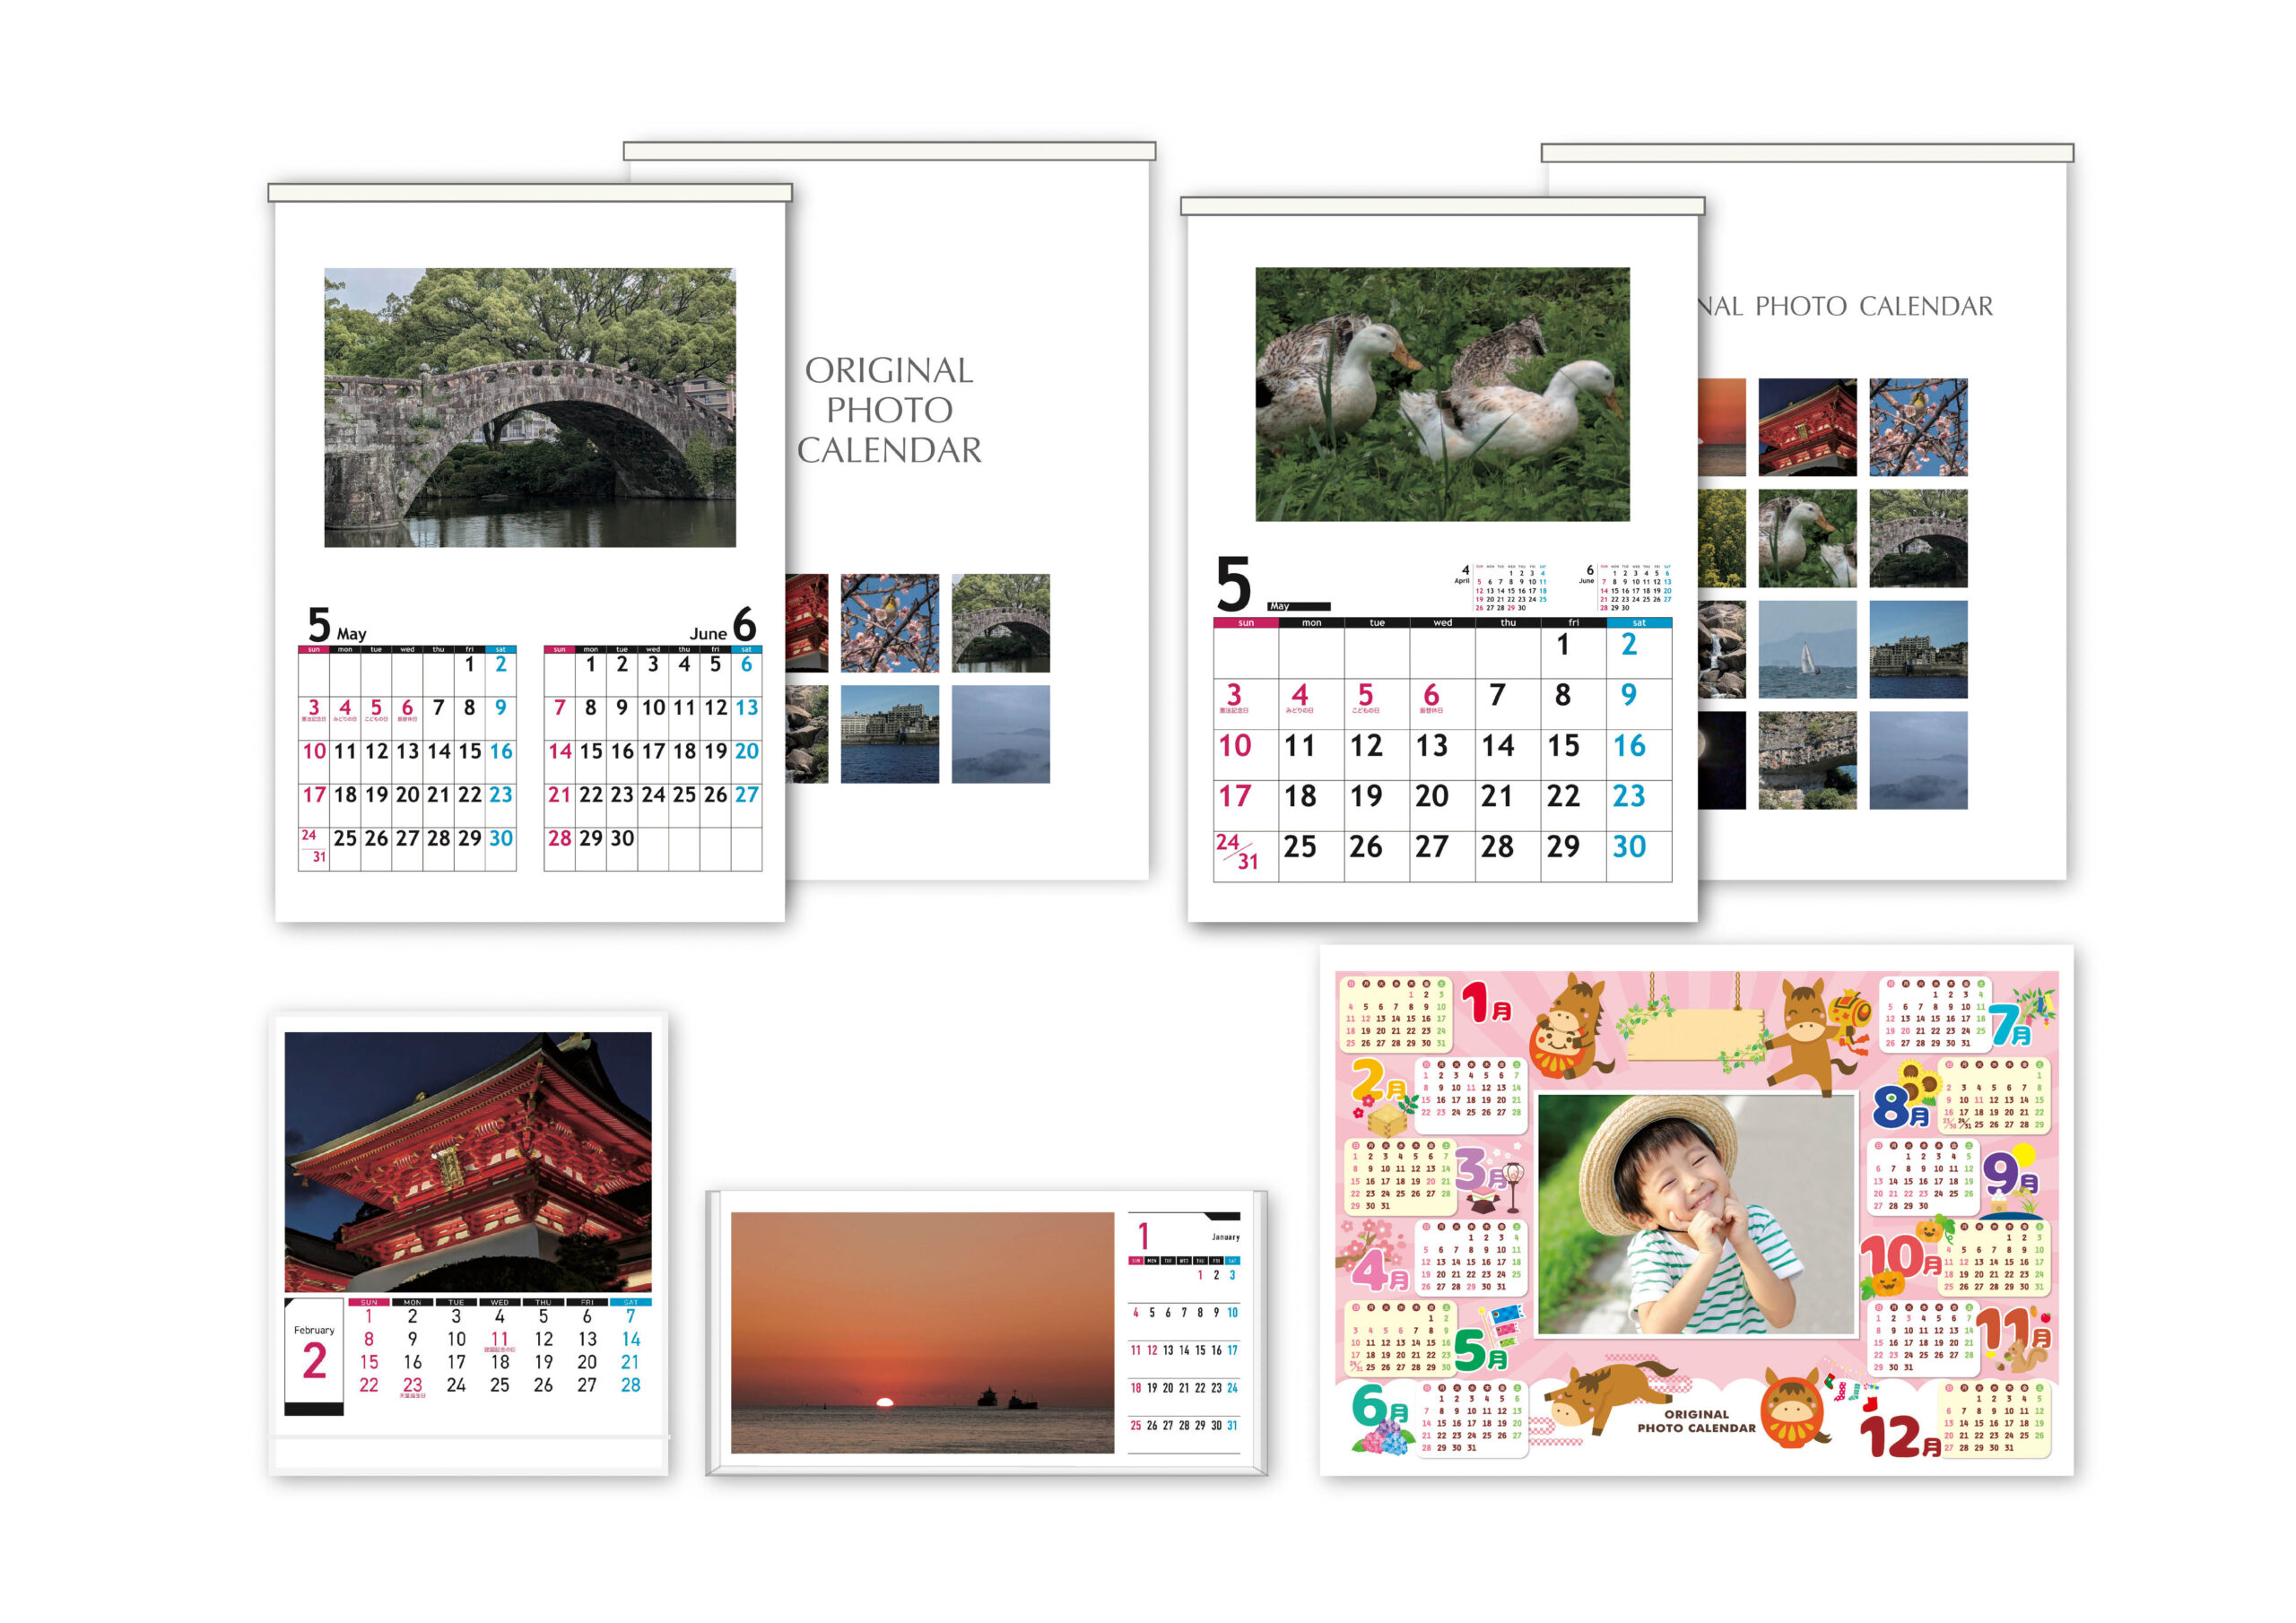Click the ducks photo on large calendar

[1442, 394]
